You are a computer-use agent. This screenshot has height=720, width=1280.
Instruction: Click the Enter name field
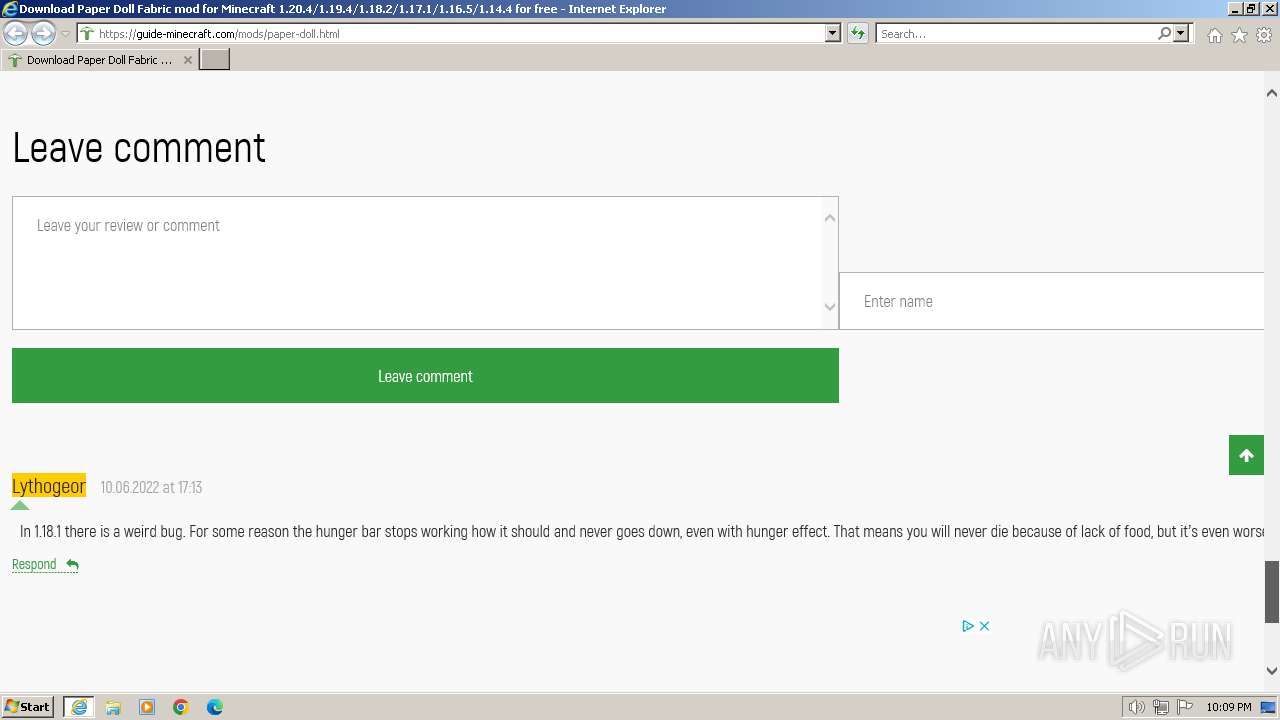(x=1052, y=301)
